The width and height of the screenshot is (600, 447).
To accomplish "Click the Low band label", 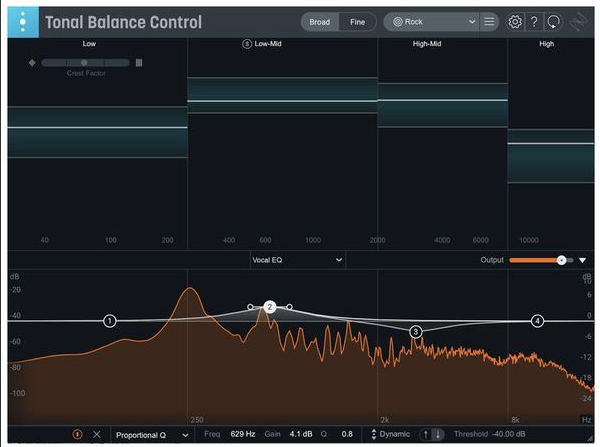I will click(89, 44).
